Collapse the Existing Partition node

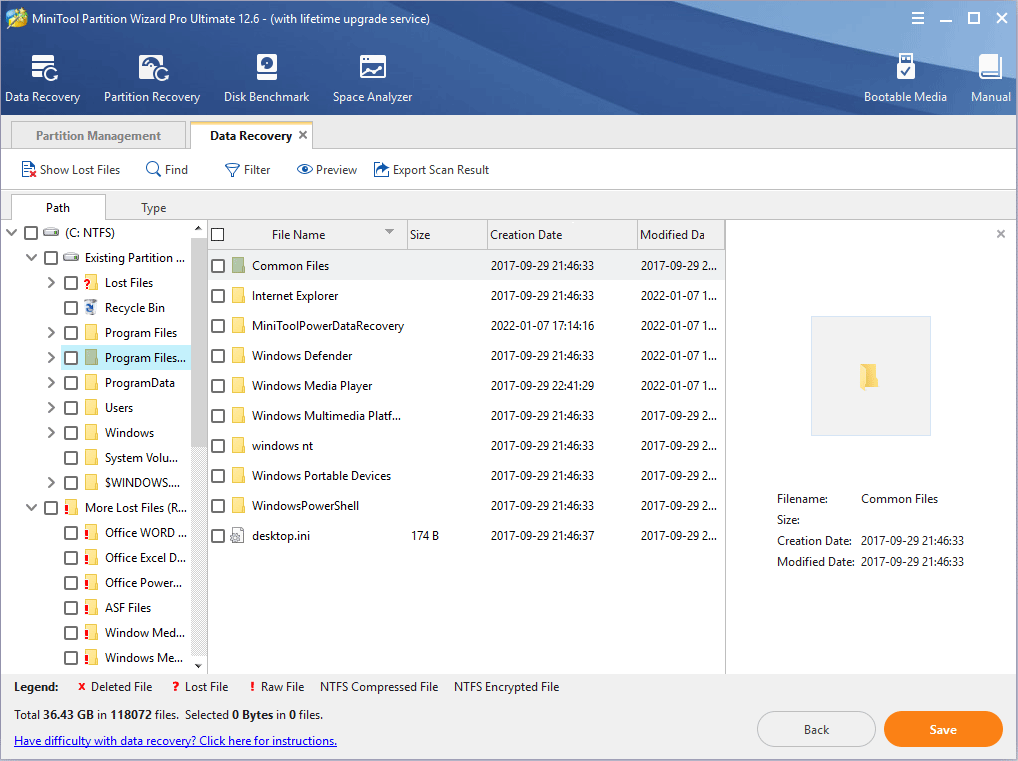31,258
